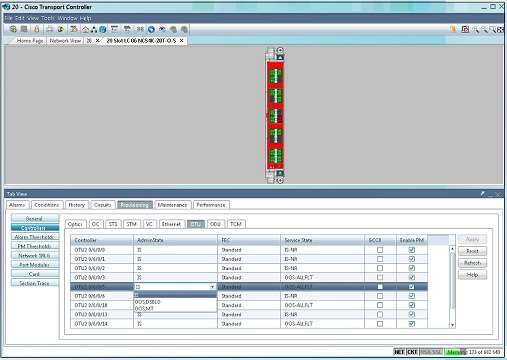
Task: Click the up arrow above the card graphic
Action: tap(280, 57)
